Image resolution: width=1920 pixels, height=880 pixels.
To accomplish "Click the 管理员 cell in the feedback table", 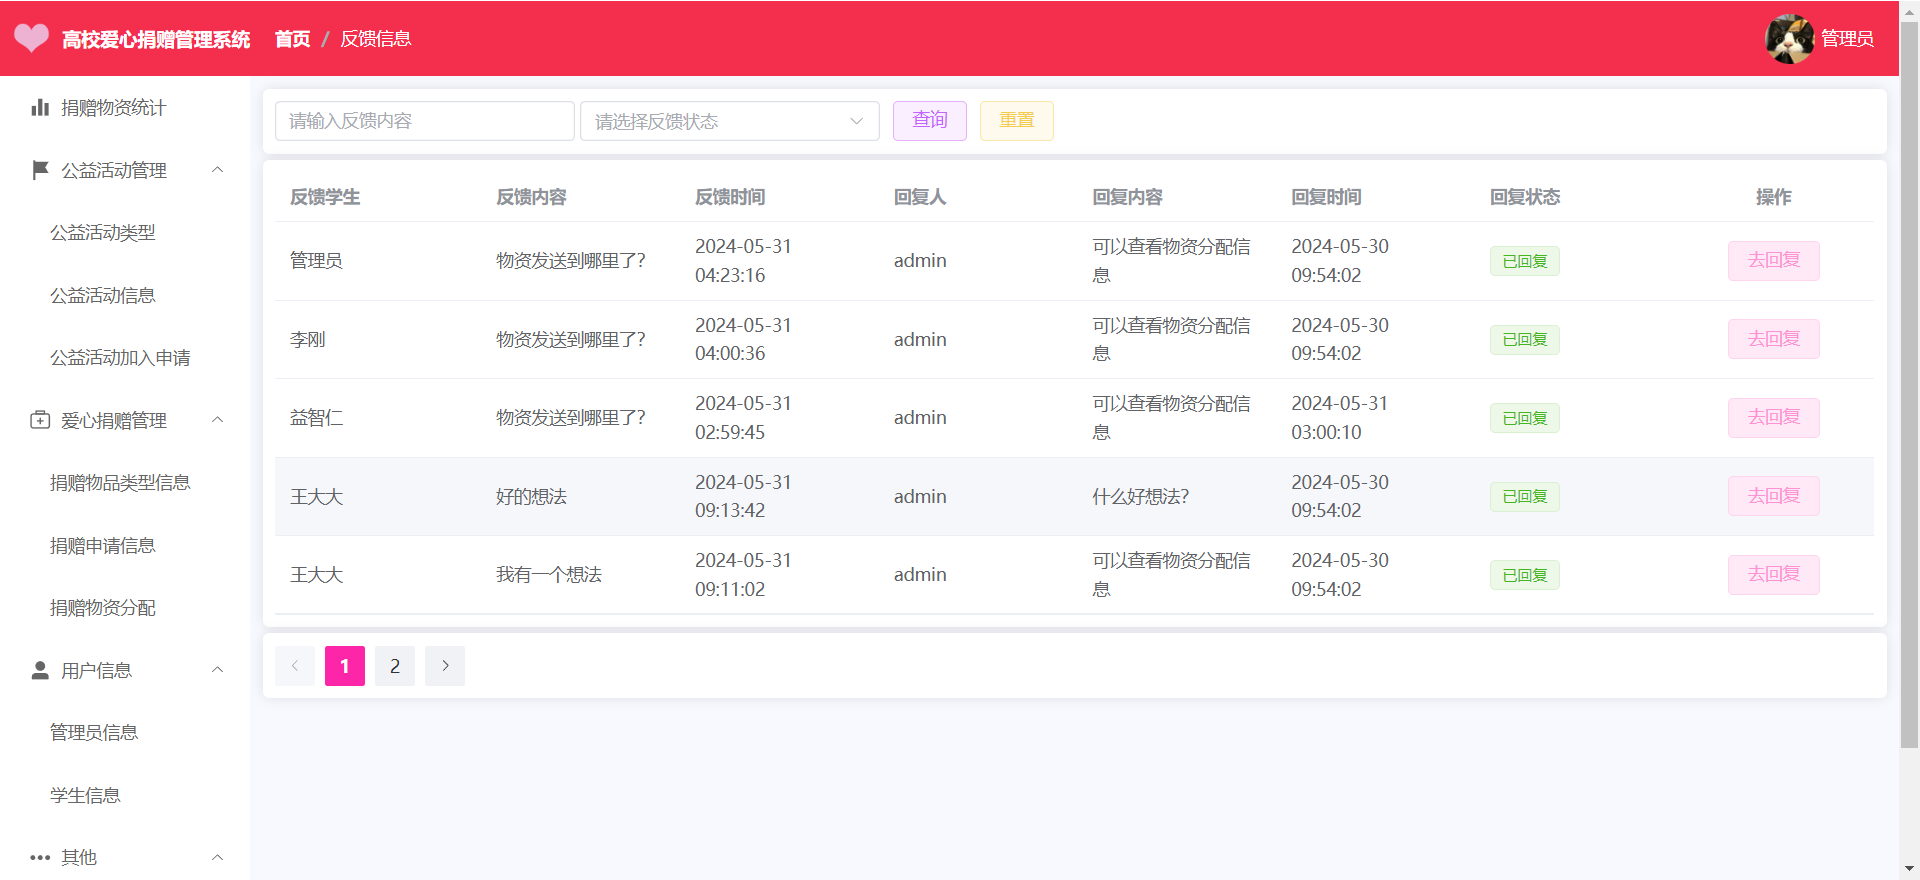I will pyautogui.click(x=316, y=261).
